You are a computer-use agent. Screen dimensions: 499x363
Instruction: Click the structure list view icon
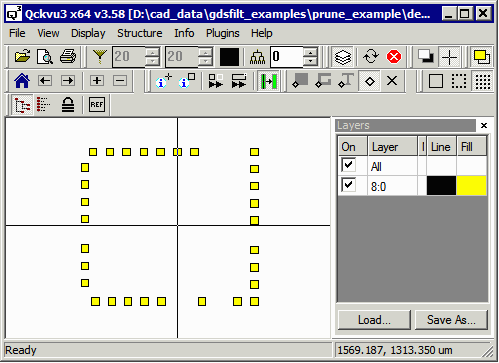click(44, 105)
